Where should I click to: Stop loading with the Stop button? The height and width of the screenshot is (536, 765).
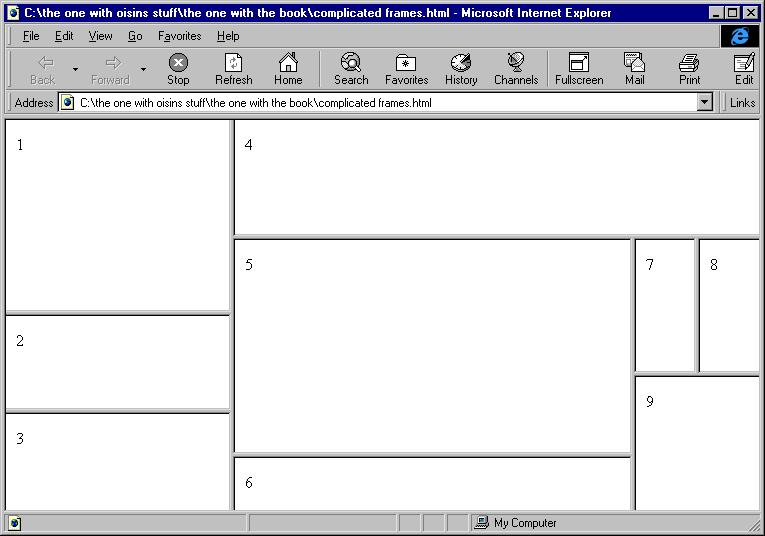(178, 70)
